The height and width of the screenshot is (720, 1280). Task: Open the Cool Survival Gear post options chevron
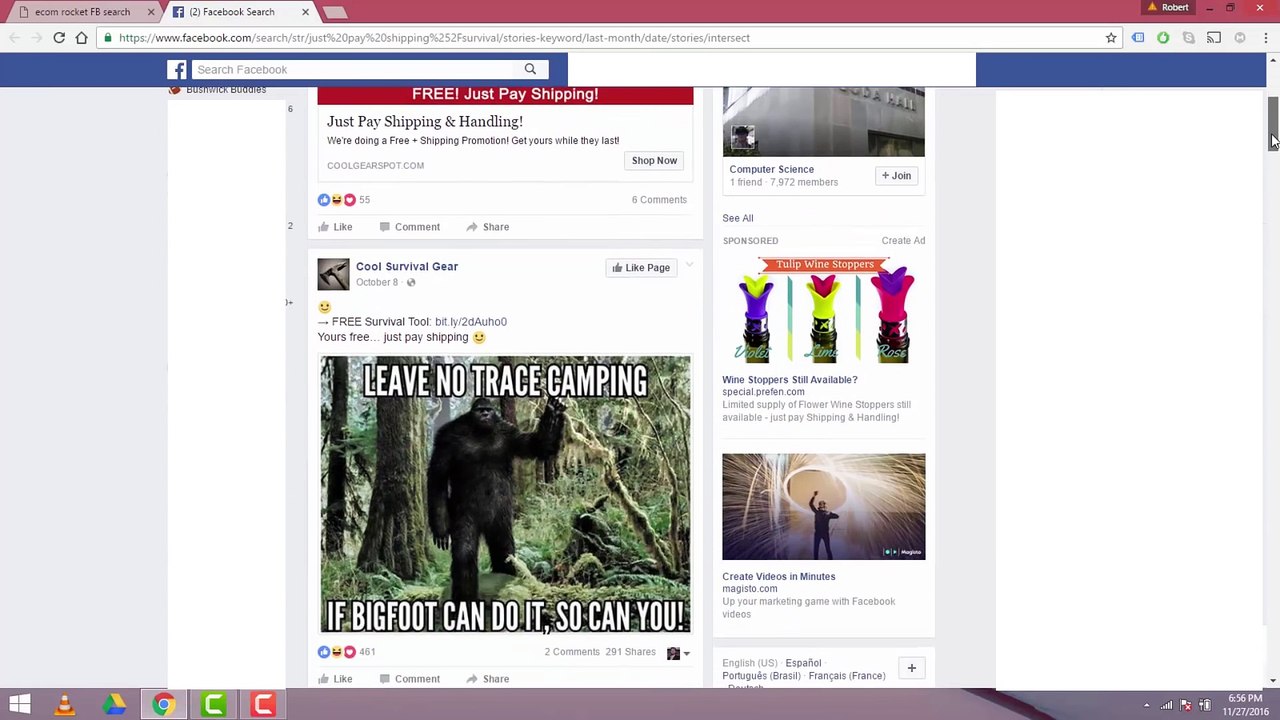tap(689, 266)
